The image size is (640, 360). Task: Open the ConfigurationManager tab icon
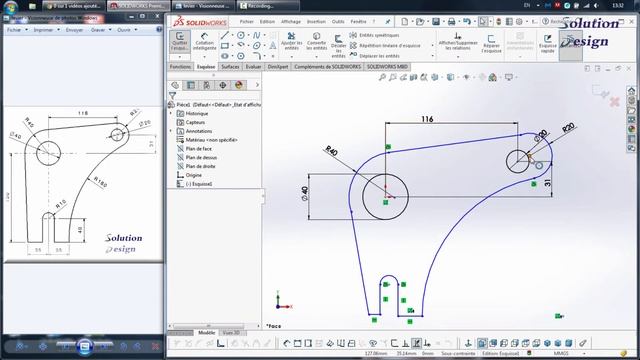(x=207, y=85)
